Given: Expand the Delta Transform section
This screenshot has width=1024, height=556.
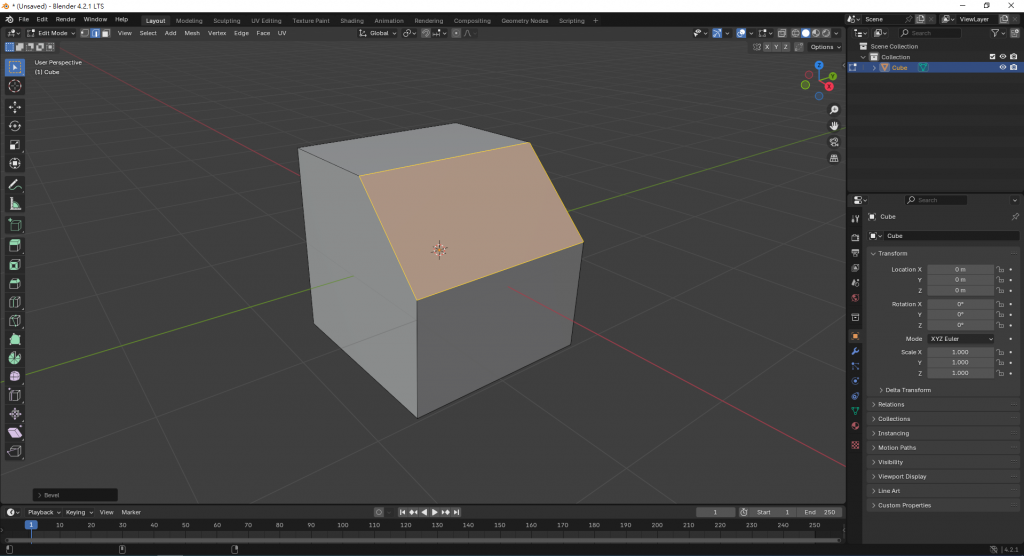Looking at the screenshot, I should click(x=908, y=390).
